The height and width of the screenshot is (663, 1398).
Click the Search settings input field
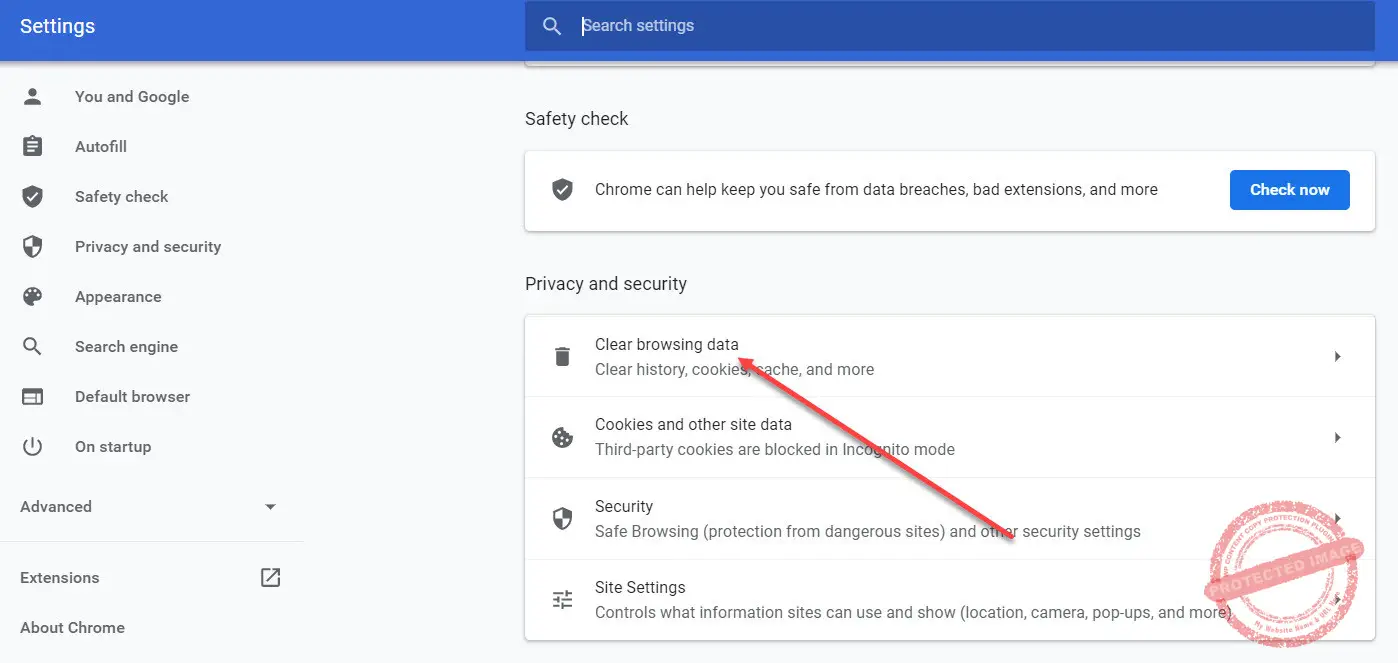(950, 26)
